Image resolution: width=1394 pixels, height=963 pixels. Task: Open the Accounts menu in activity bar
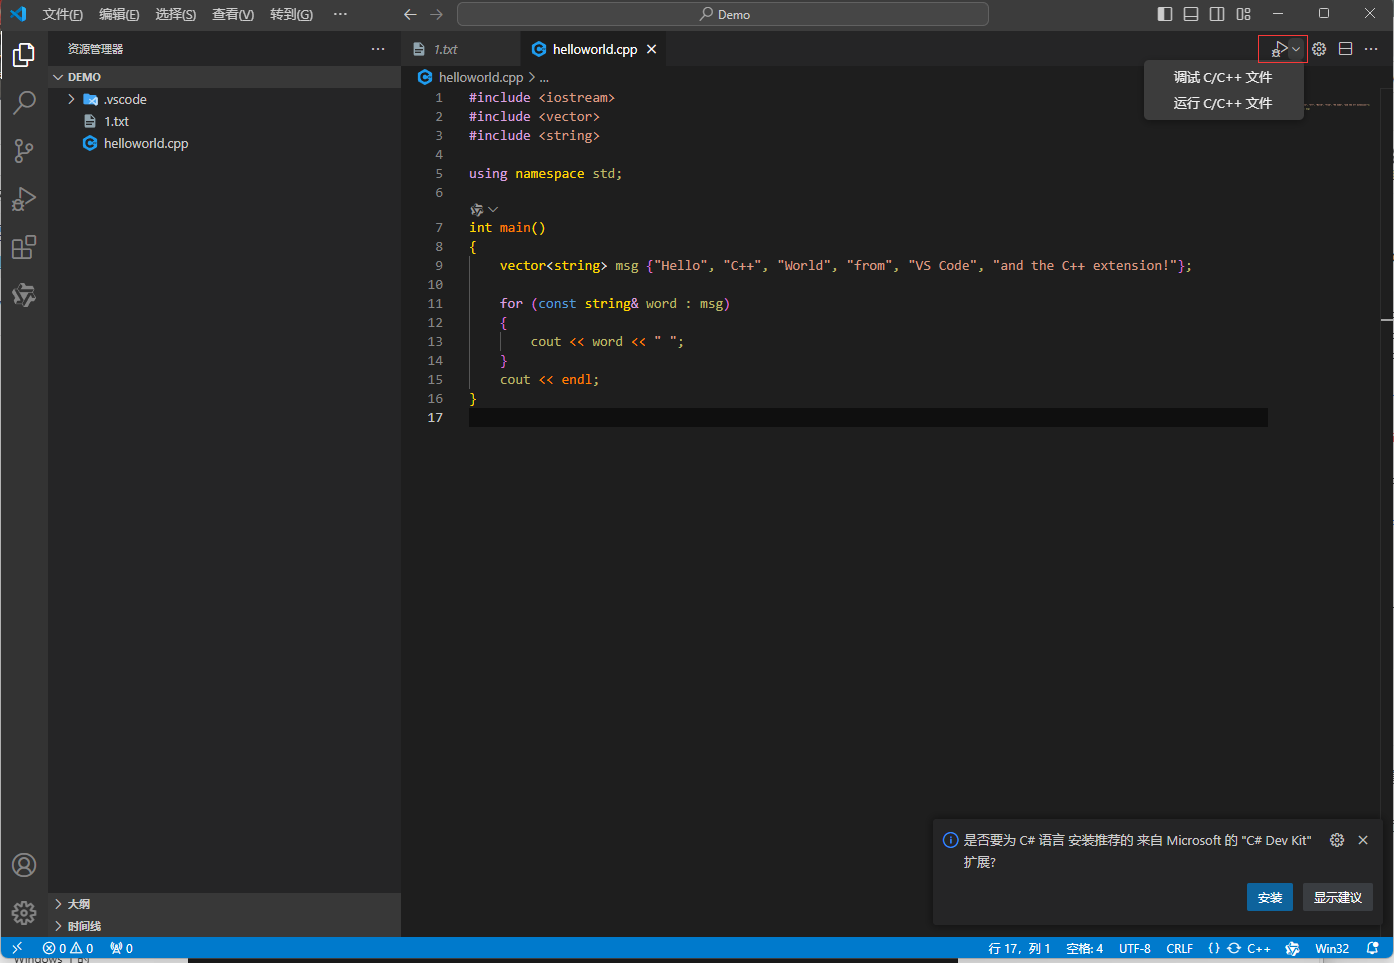(24, 865)
